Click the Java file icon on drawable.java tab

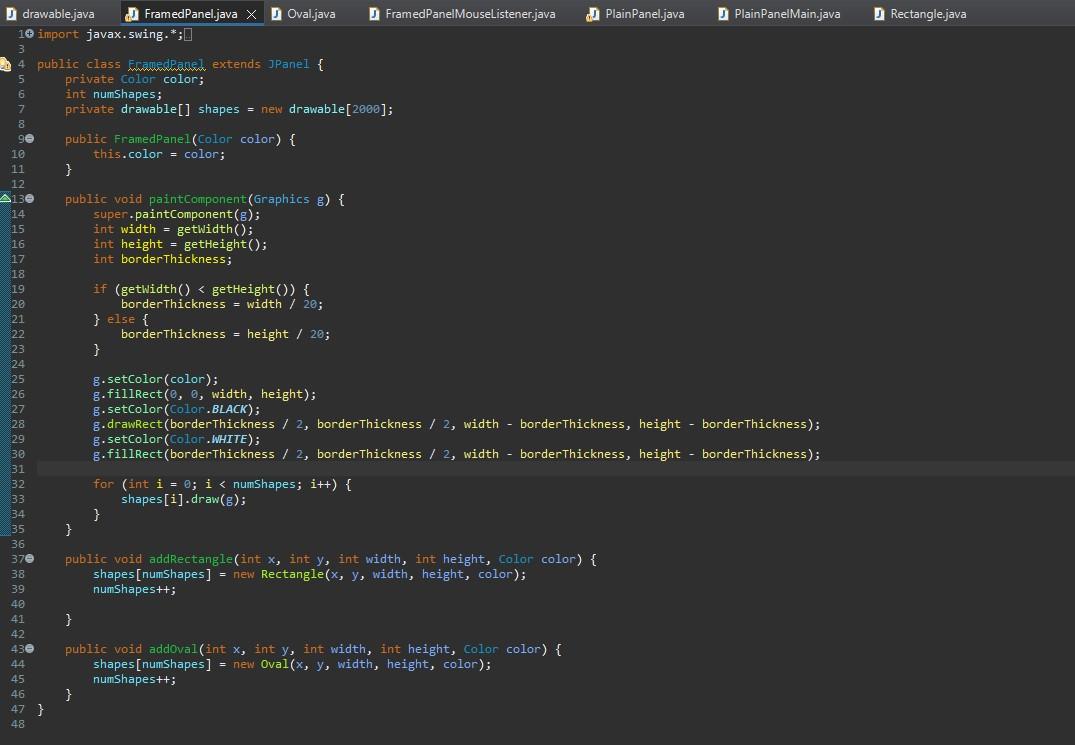tap(11, 14)
